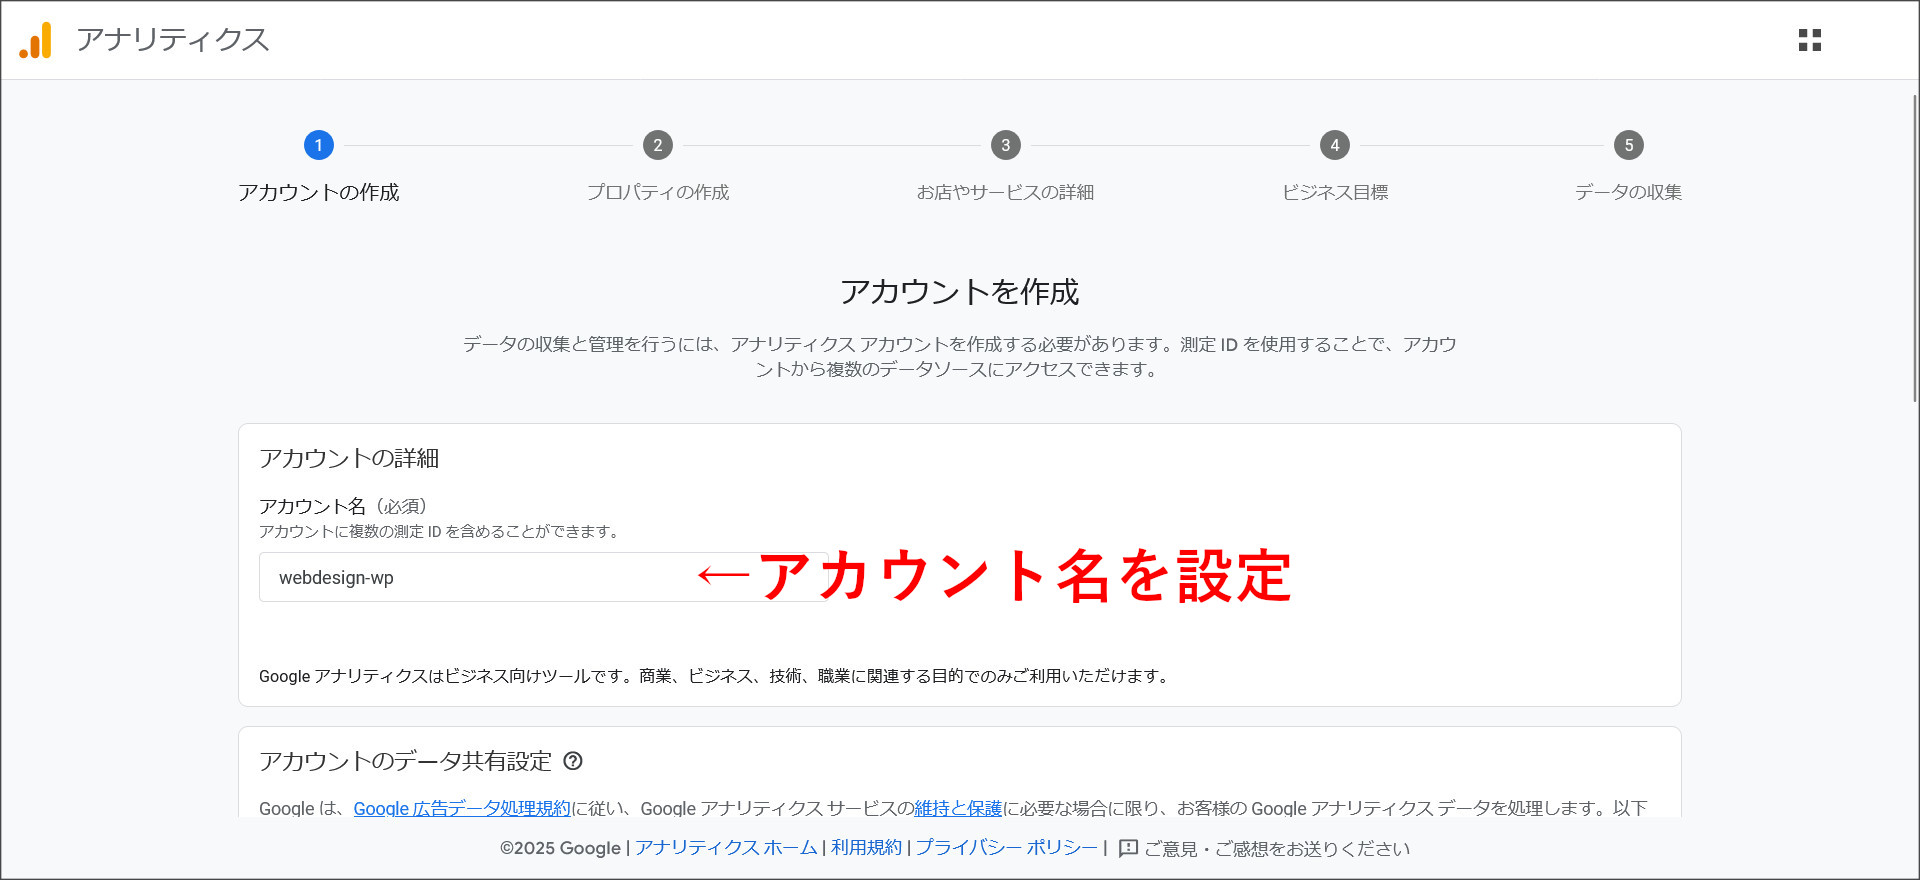Open help icon beside アカウントのデータ共有設定

[573, 761]
